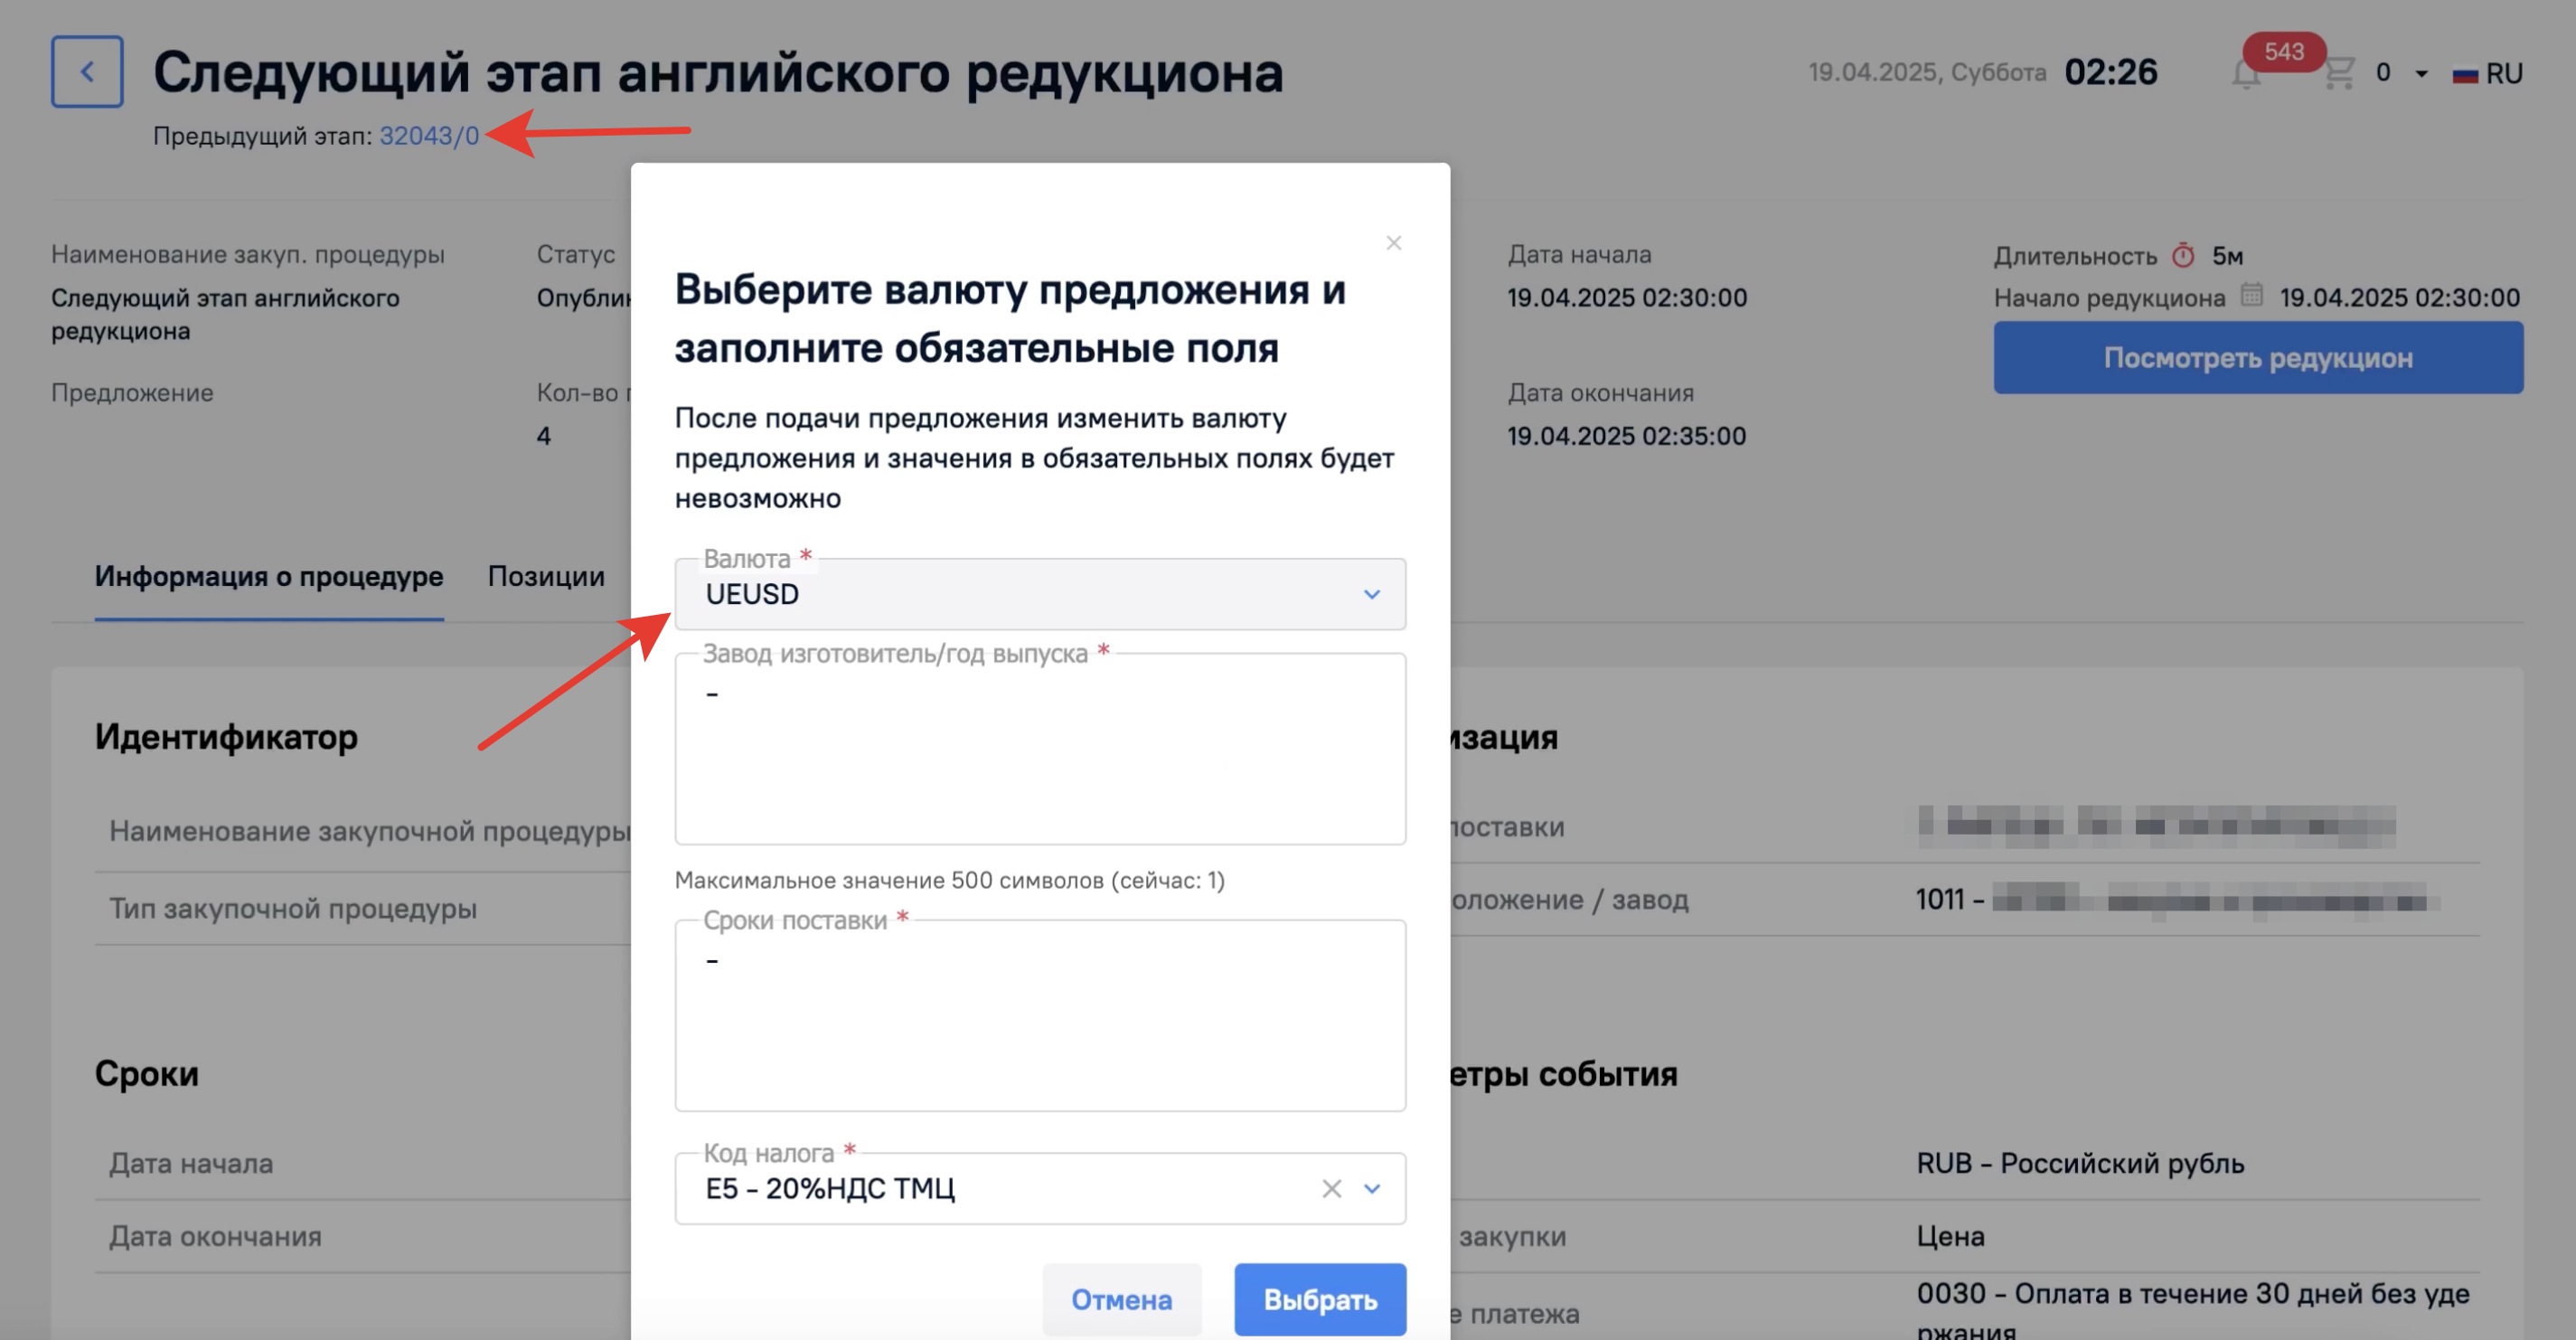This screenshot has width=2576, height=1340.
Task: Click the Отмена button
Action: click(1121, 1299)
